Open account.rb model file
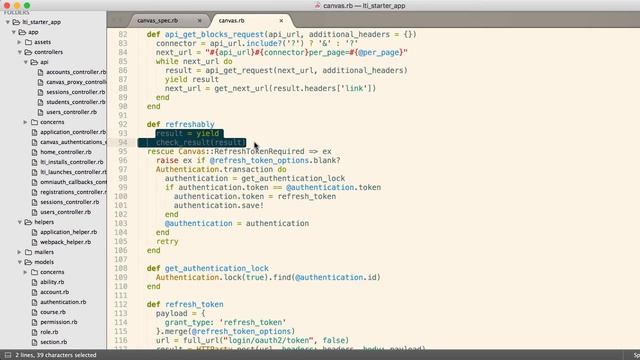Image resolution: width=640 pixels, height=360 pixels. click(54, 292)
